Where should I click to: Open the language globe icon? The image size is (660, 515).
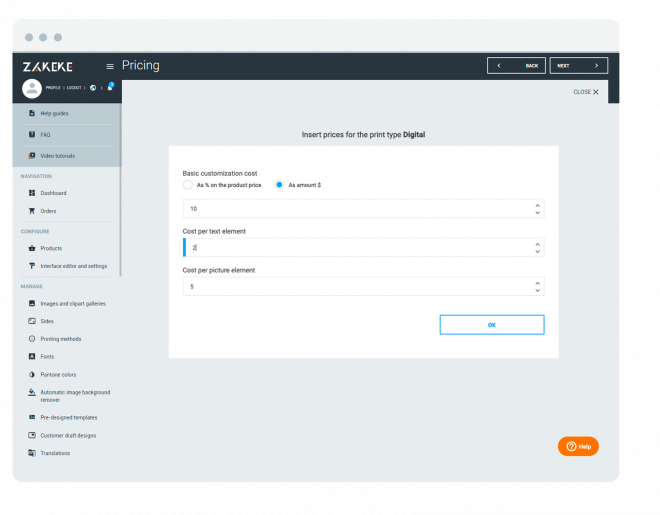click(x=93, y=88)
